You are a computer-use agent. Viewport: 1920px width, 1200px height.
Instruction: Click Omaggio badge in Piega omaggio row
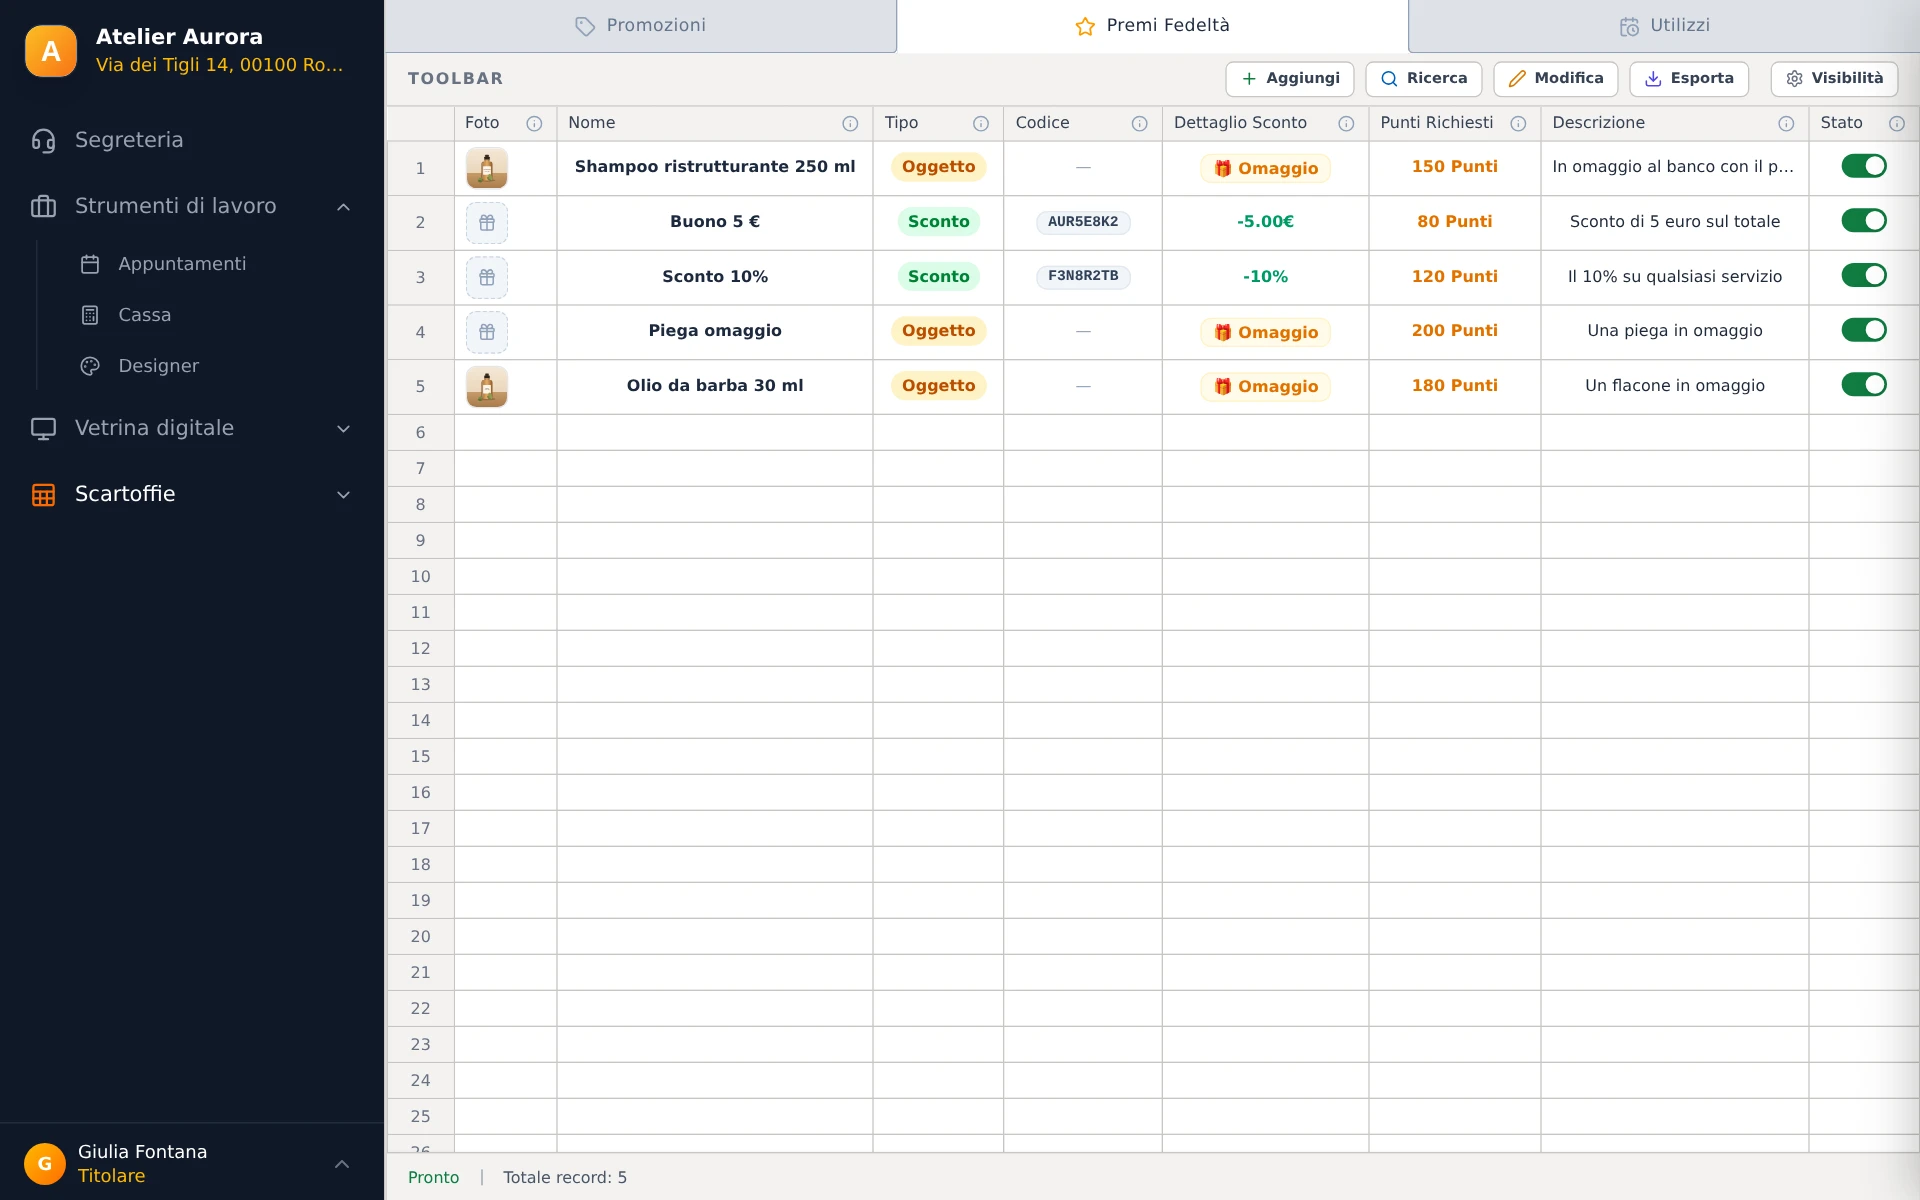[1265, 332]
